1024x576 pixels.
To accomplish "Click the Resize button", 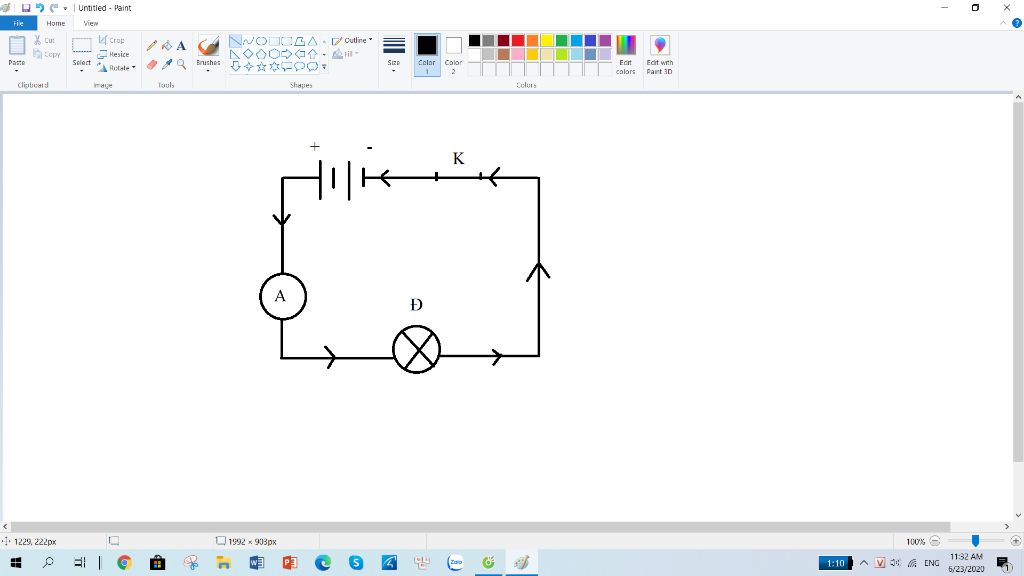I will coord(114,54).
